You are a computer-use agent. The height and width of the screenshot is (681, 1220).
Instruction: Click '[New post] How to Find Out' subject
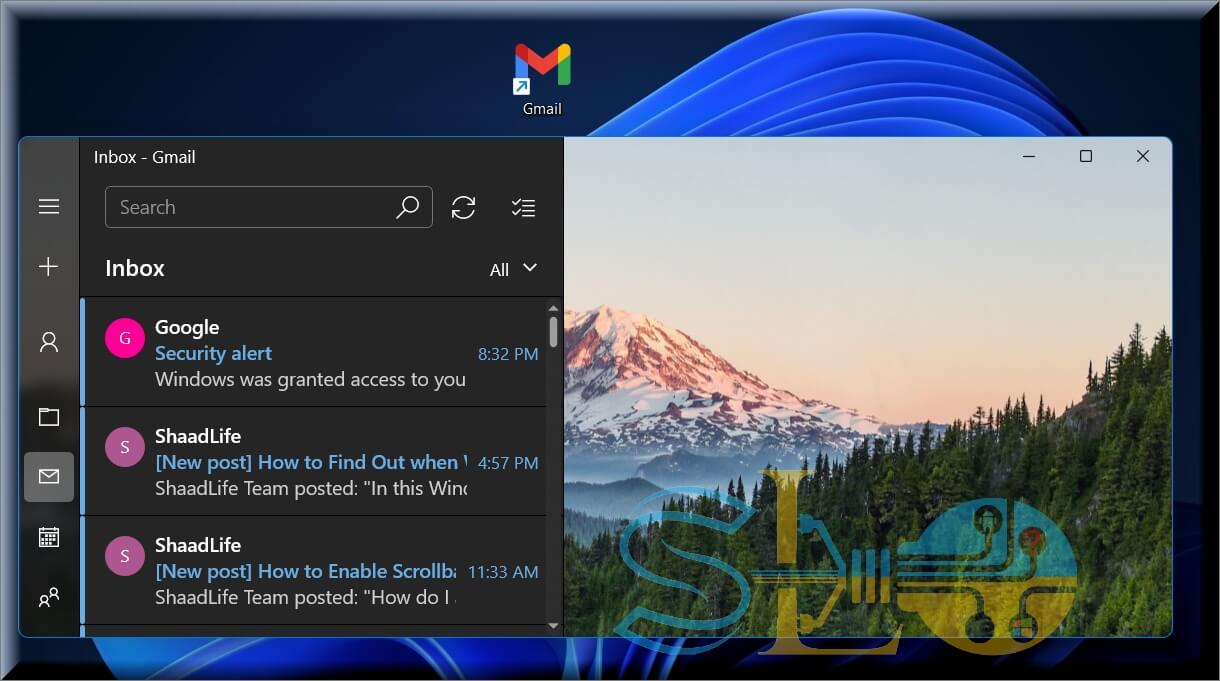[x=311, y=462]
